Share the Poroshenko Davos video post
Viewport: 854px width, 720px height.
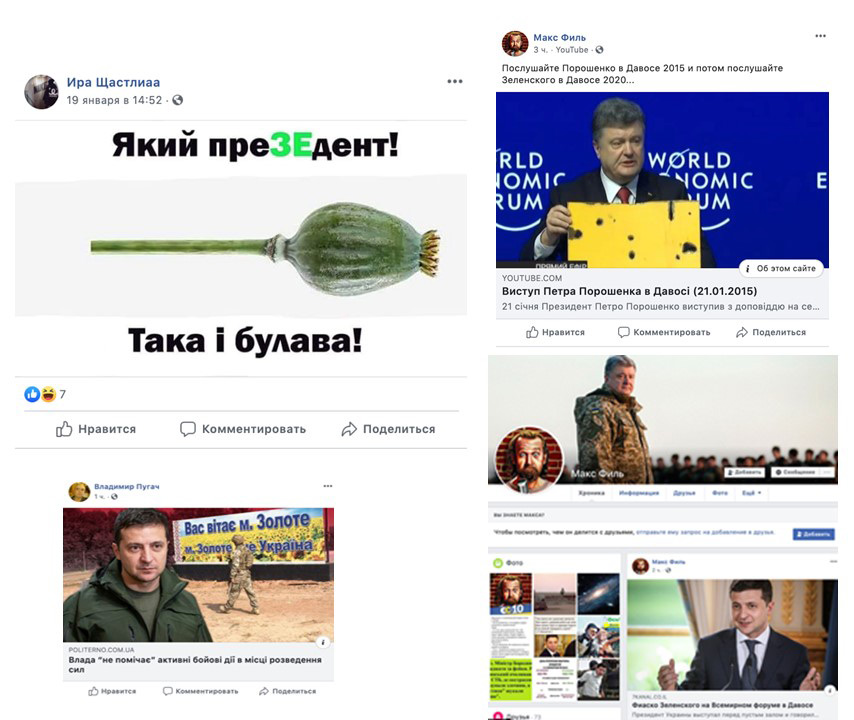[x=771, y=332]
